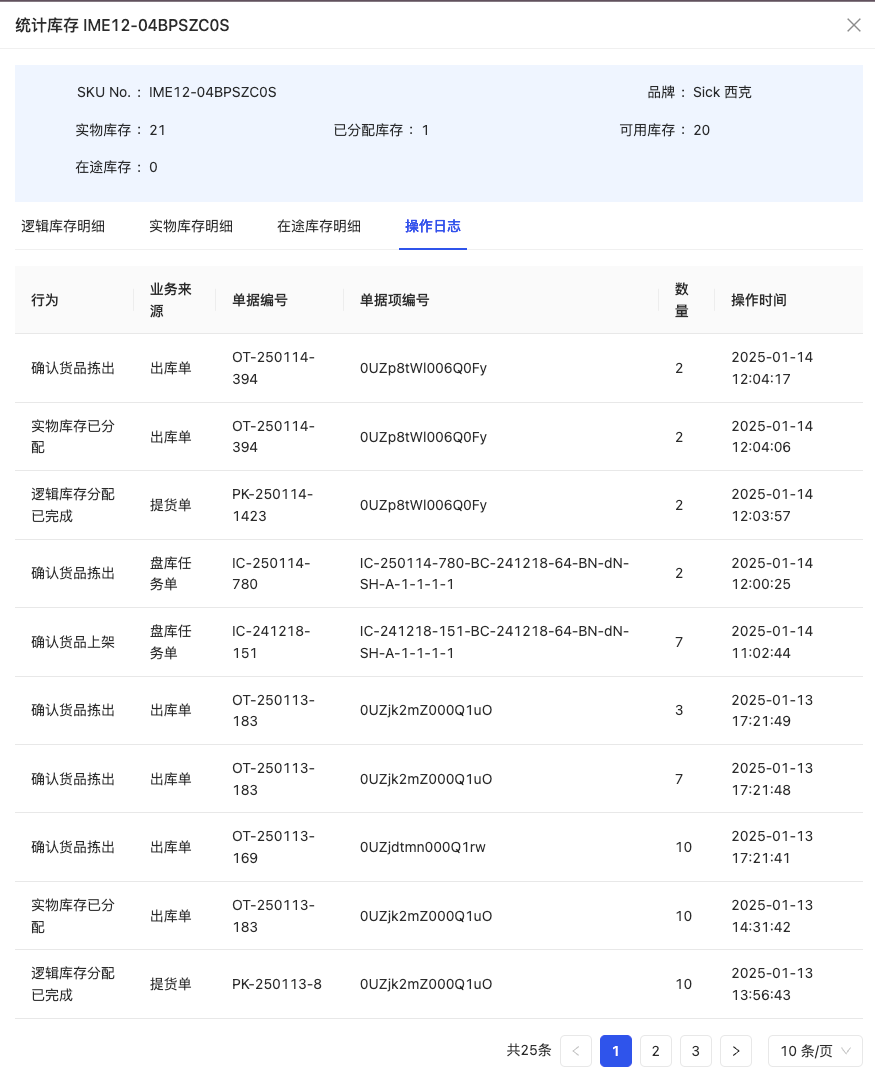The height and width of the screenshot is (1083, 875).
Task: Click the 操作时间 column header
Action: tap(758, 300)
